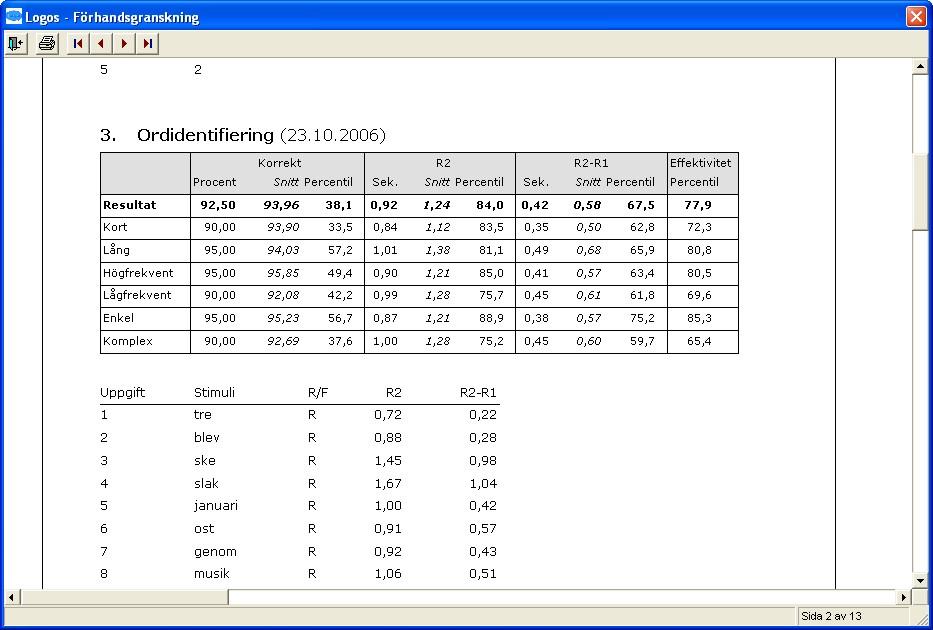
Task: Go to next page arrow button
Action: pyautogui.click(x=124, y=43)
